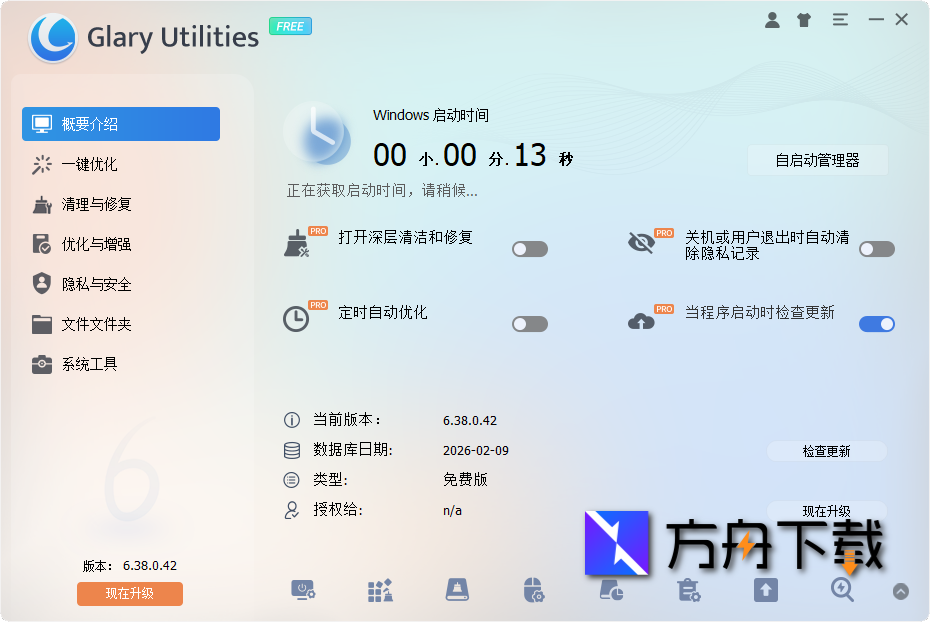Click the user account icon in title bar
This screenshot has width=930, height=622.
pos(772,19)
